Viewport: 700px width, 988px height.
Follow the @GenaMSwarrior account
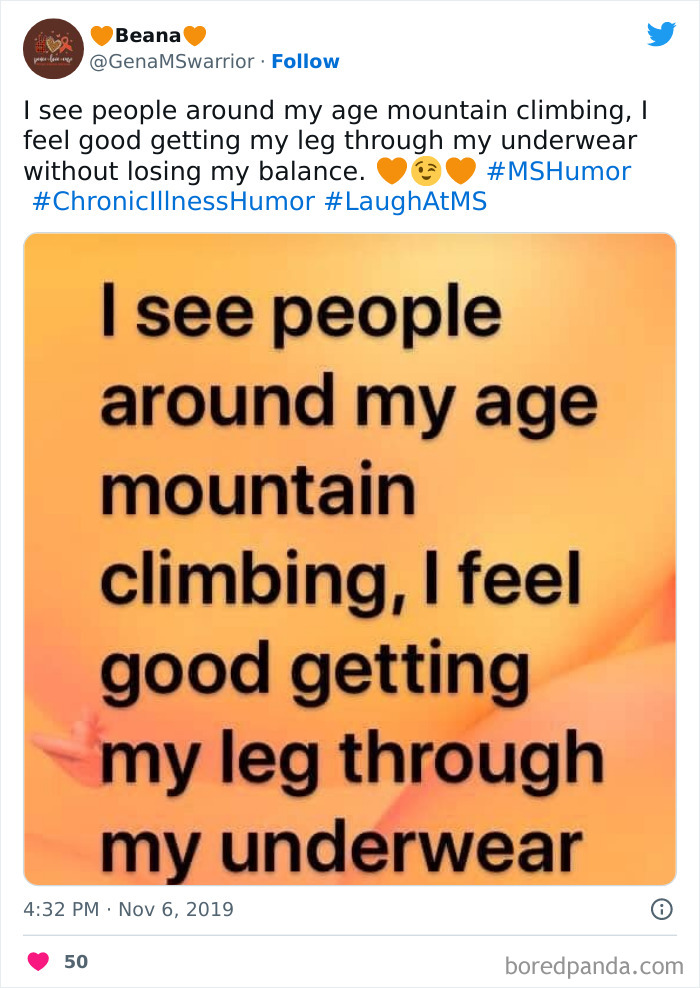pyautogui.click(x=306, y=61)
